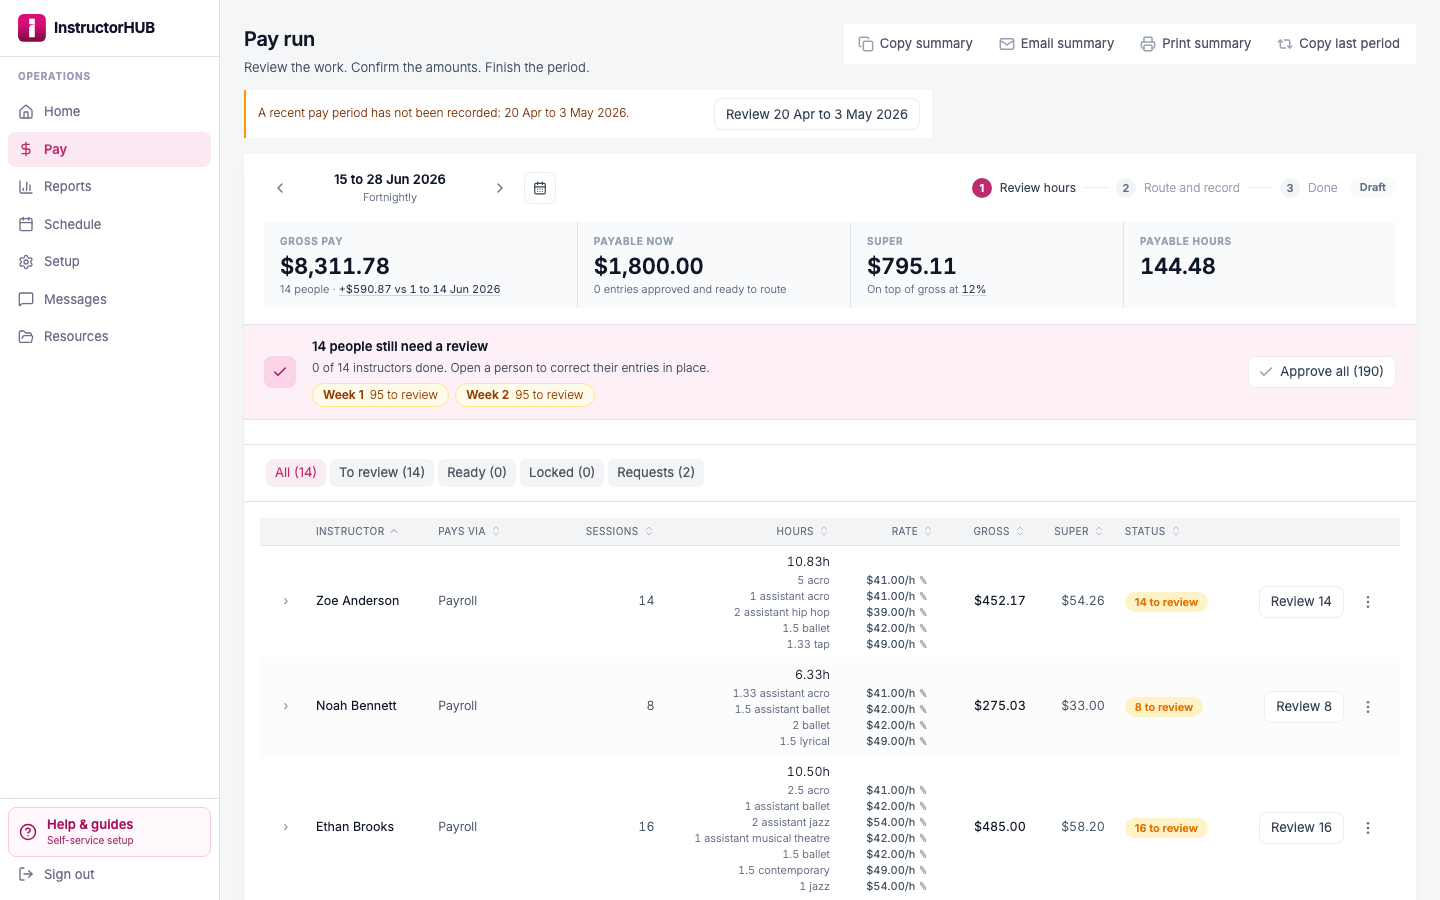Open Help & guides self-service setup
This screenshot has width=1440, height=900.
pyautogui.click(x=109, y=832)
